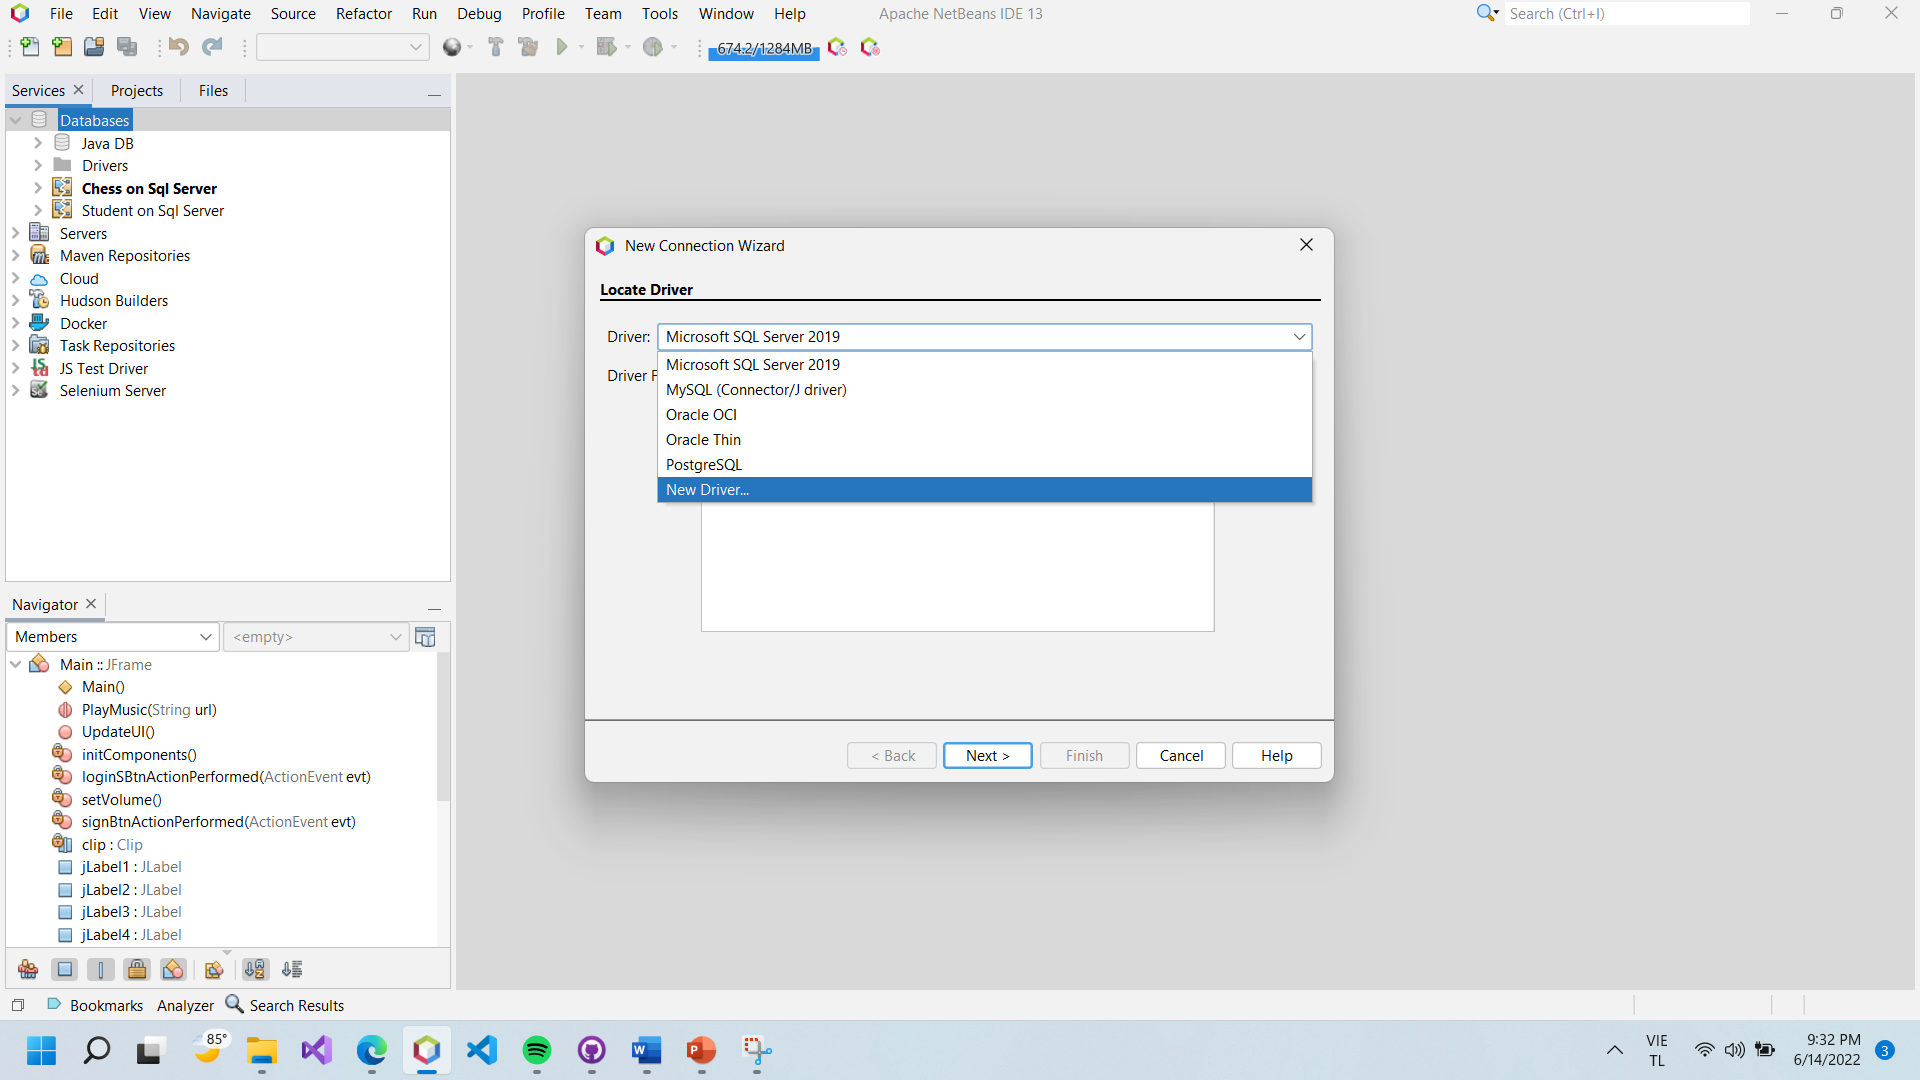Viewport: 1920px width, 1080px height.
Task: Click the Navigator synchronize view icon
Action: point(425,637)
